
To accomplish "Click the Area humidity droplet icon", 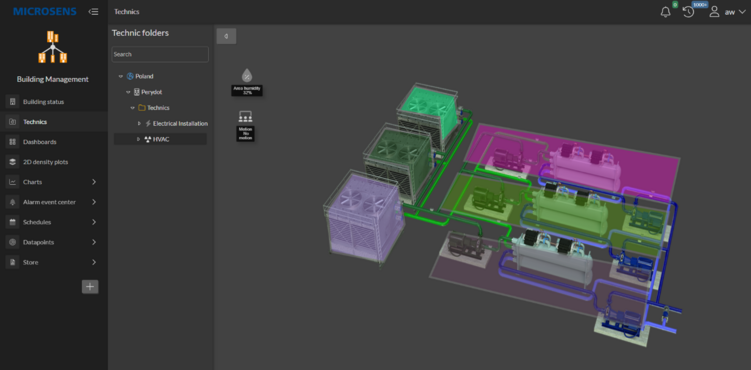I will [247, 75].
